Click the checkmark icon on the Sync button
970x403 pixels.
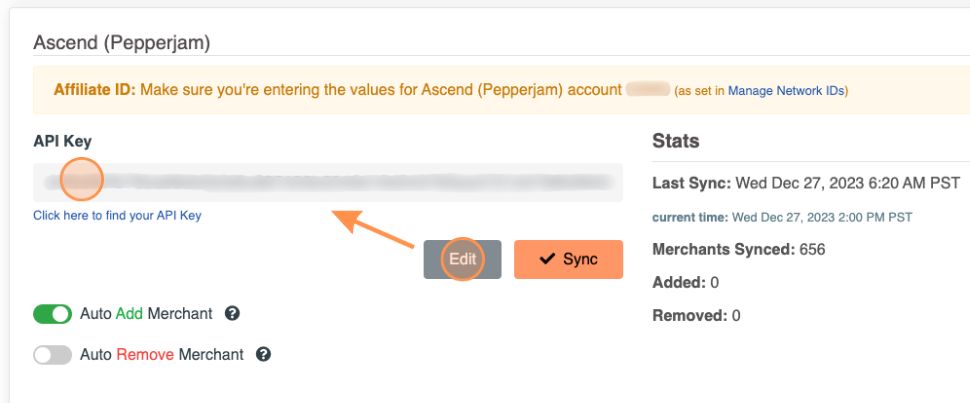point(547,259)
